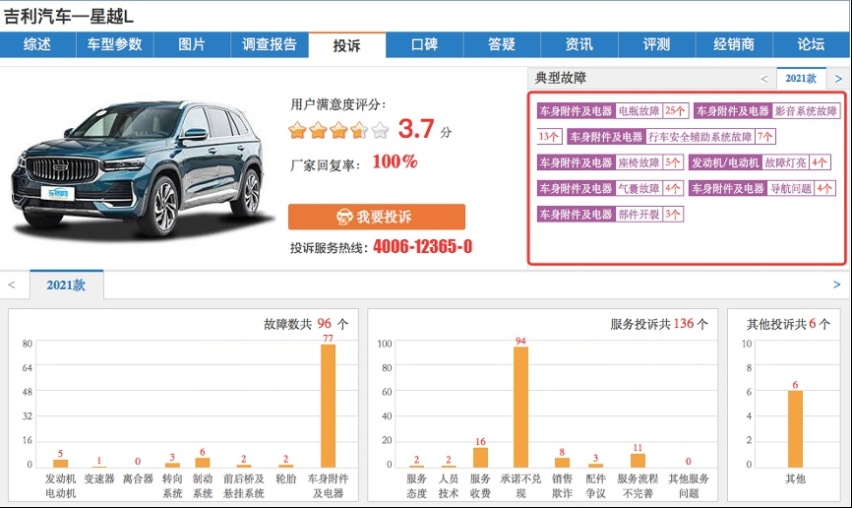This screenshot has width=852, height=508.
Task: Click the 承诺不兑现 bar showing 94
Action: pos(521,407)
